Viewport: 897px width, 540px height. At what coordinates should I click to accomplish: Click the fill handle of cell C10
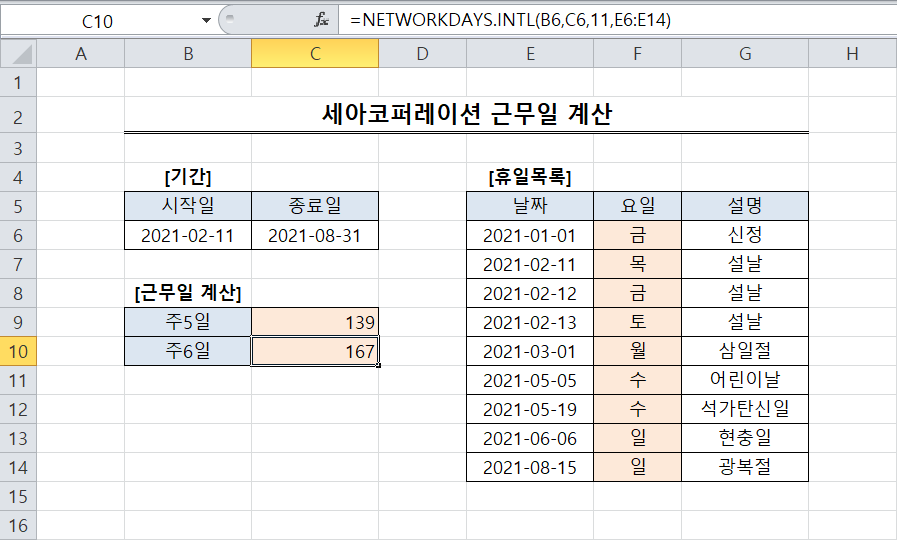(379, 366)
